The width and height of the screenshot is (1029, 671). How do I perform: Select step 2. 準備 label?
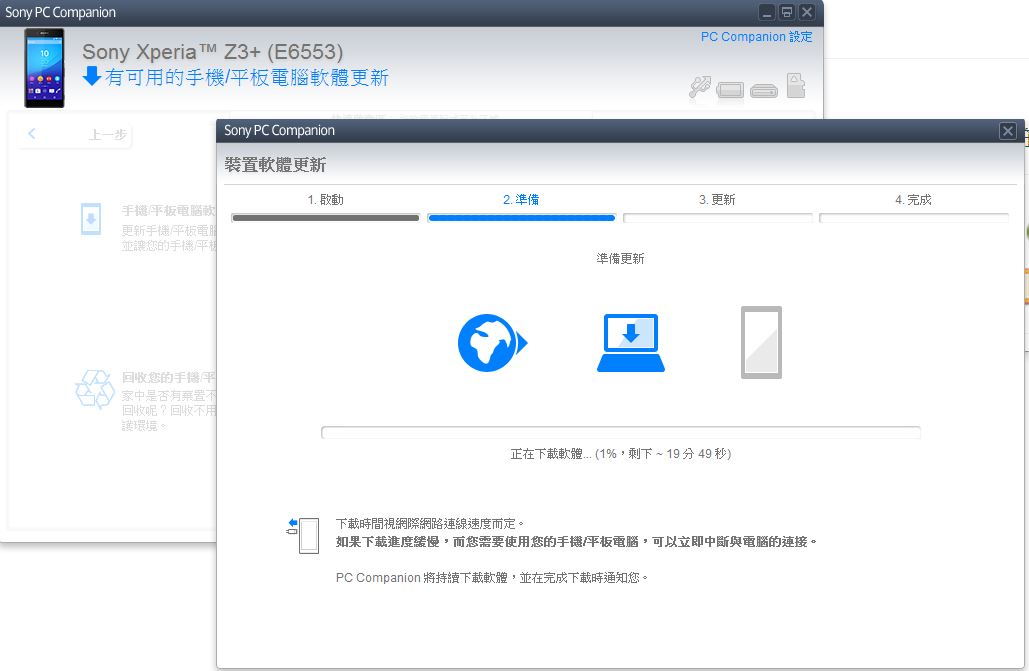point(521,200)
